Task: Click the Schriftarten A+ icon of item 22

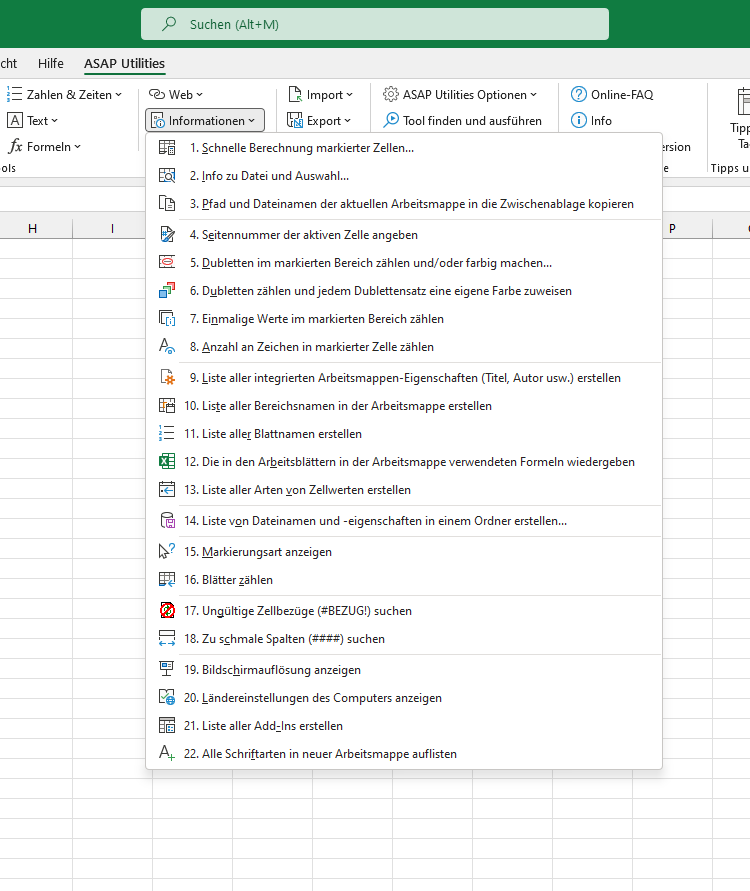Action: pos(167,753)
